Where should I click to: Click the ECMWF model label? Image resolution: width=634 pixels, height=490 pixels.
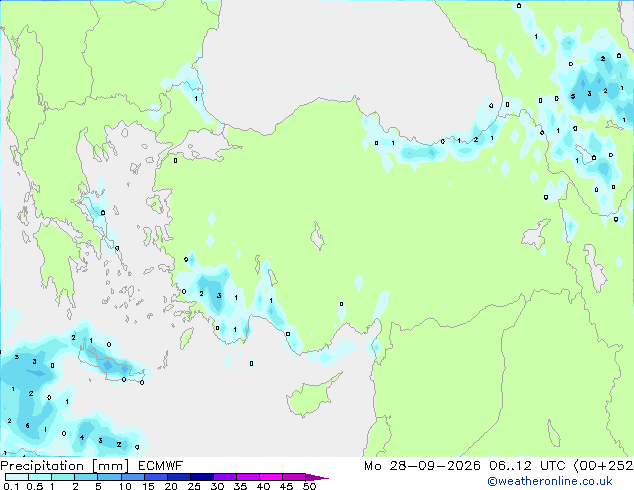point(161,466)
